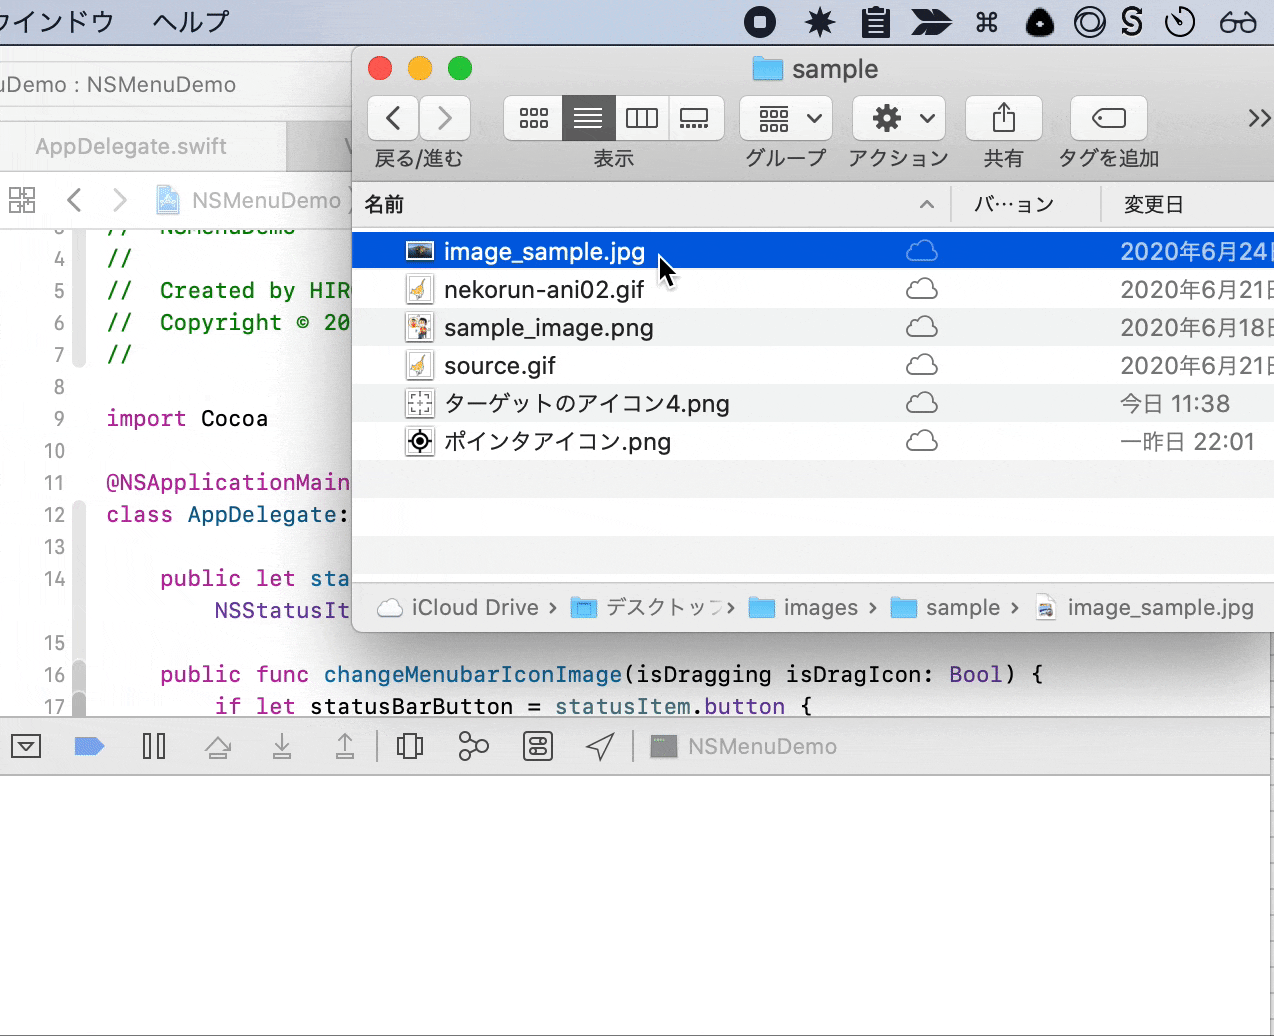This screenshot has width=1274, height=1036.
Task: Click images folder in the path bar
Action: (803, 607)
